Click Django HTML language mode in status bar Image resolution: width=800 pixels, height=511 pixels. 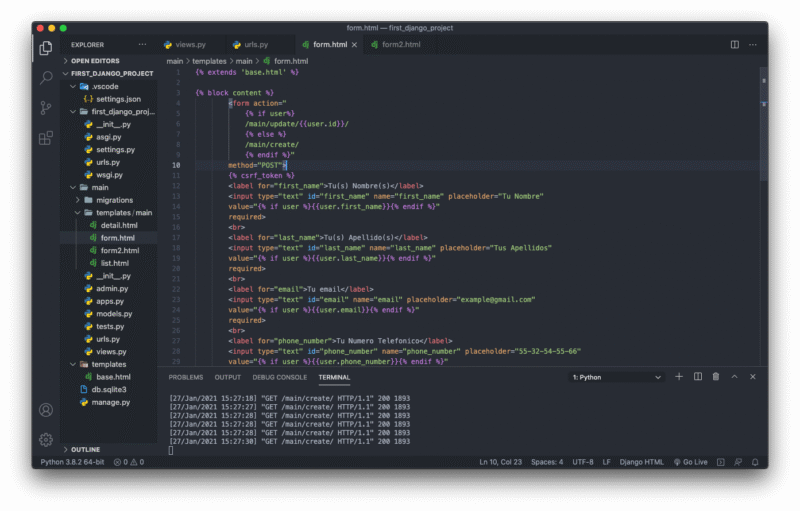tap(639, 462)
